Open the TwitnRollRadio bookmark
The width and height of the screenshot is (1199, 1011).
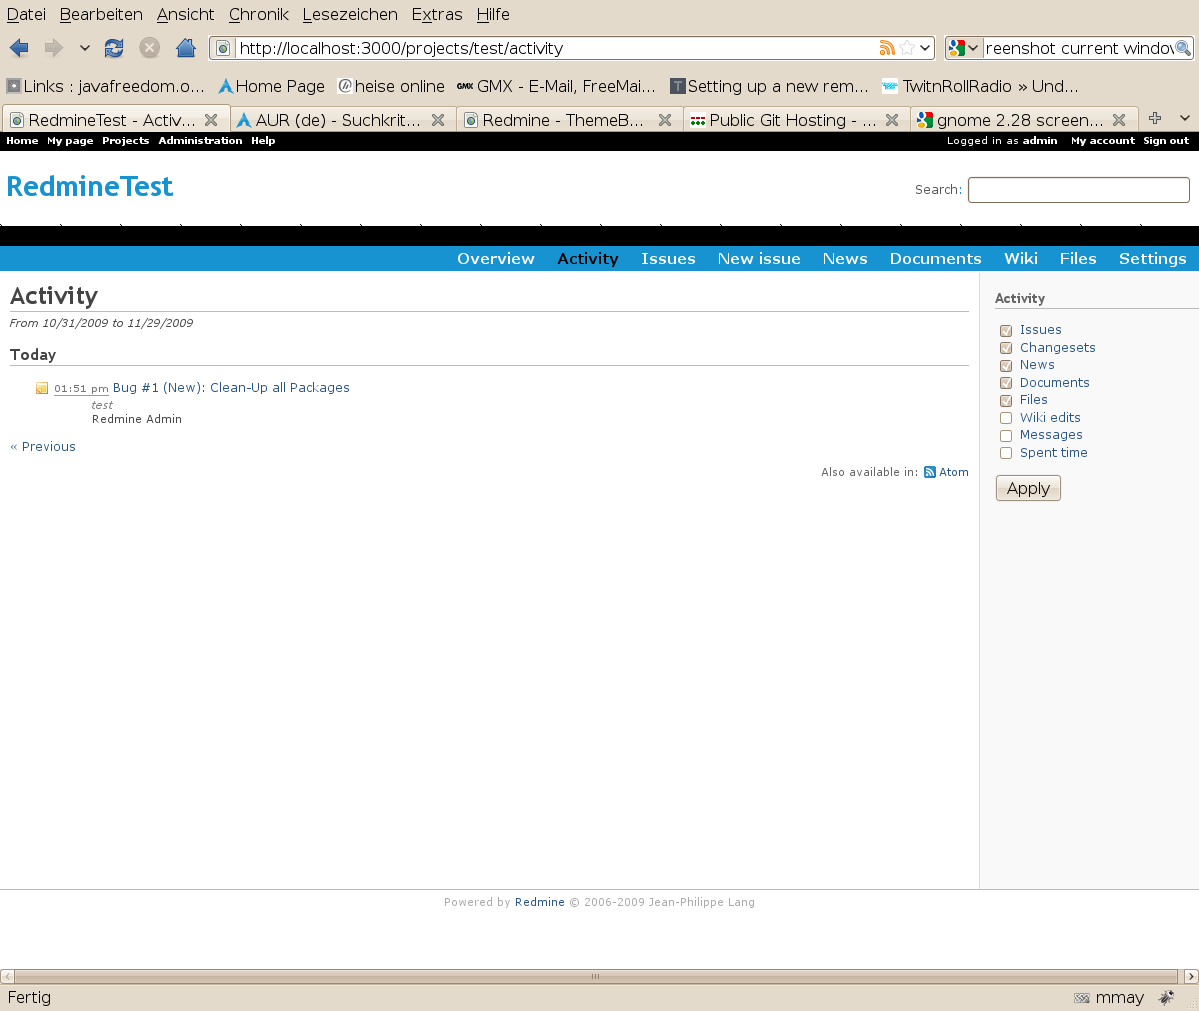coord(980,86)
